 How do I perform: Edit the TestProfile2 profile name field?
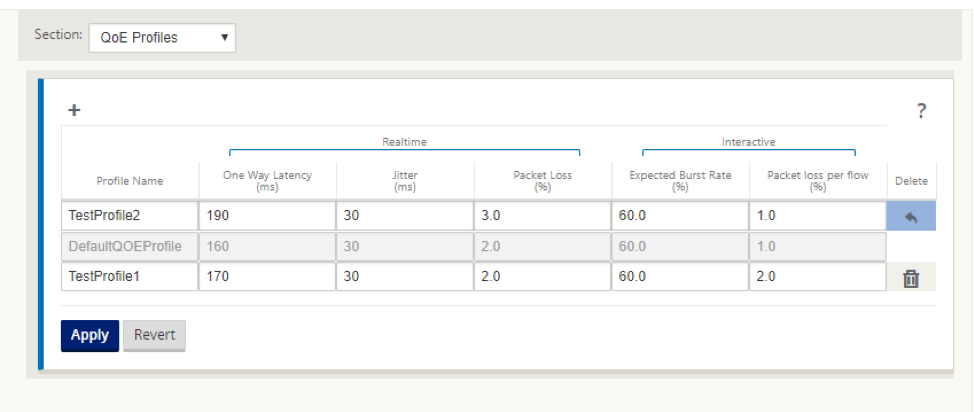click(x=130, y=216)
